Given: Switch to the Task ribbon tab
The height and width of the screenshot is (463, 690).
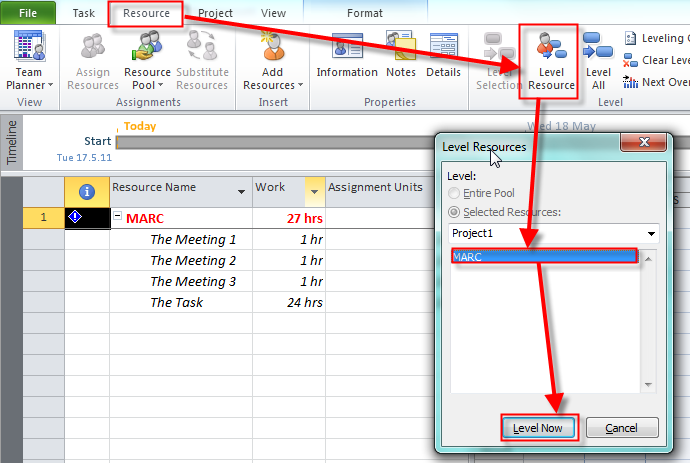Looking at the screenshot, I should (x=84, y=14).
